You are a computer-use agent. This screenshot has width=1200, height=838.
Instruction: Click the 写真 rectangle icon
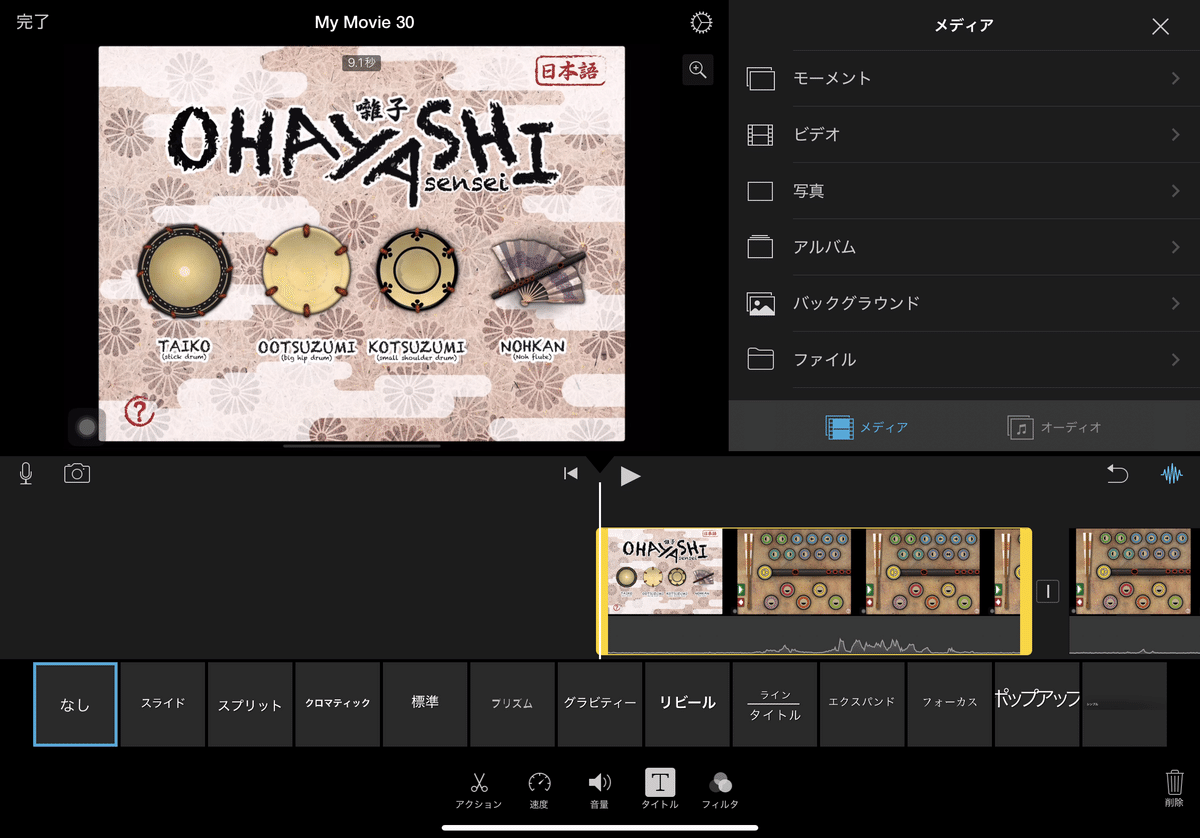click(x=761, y=191)
